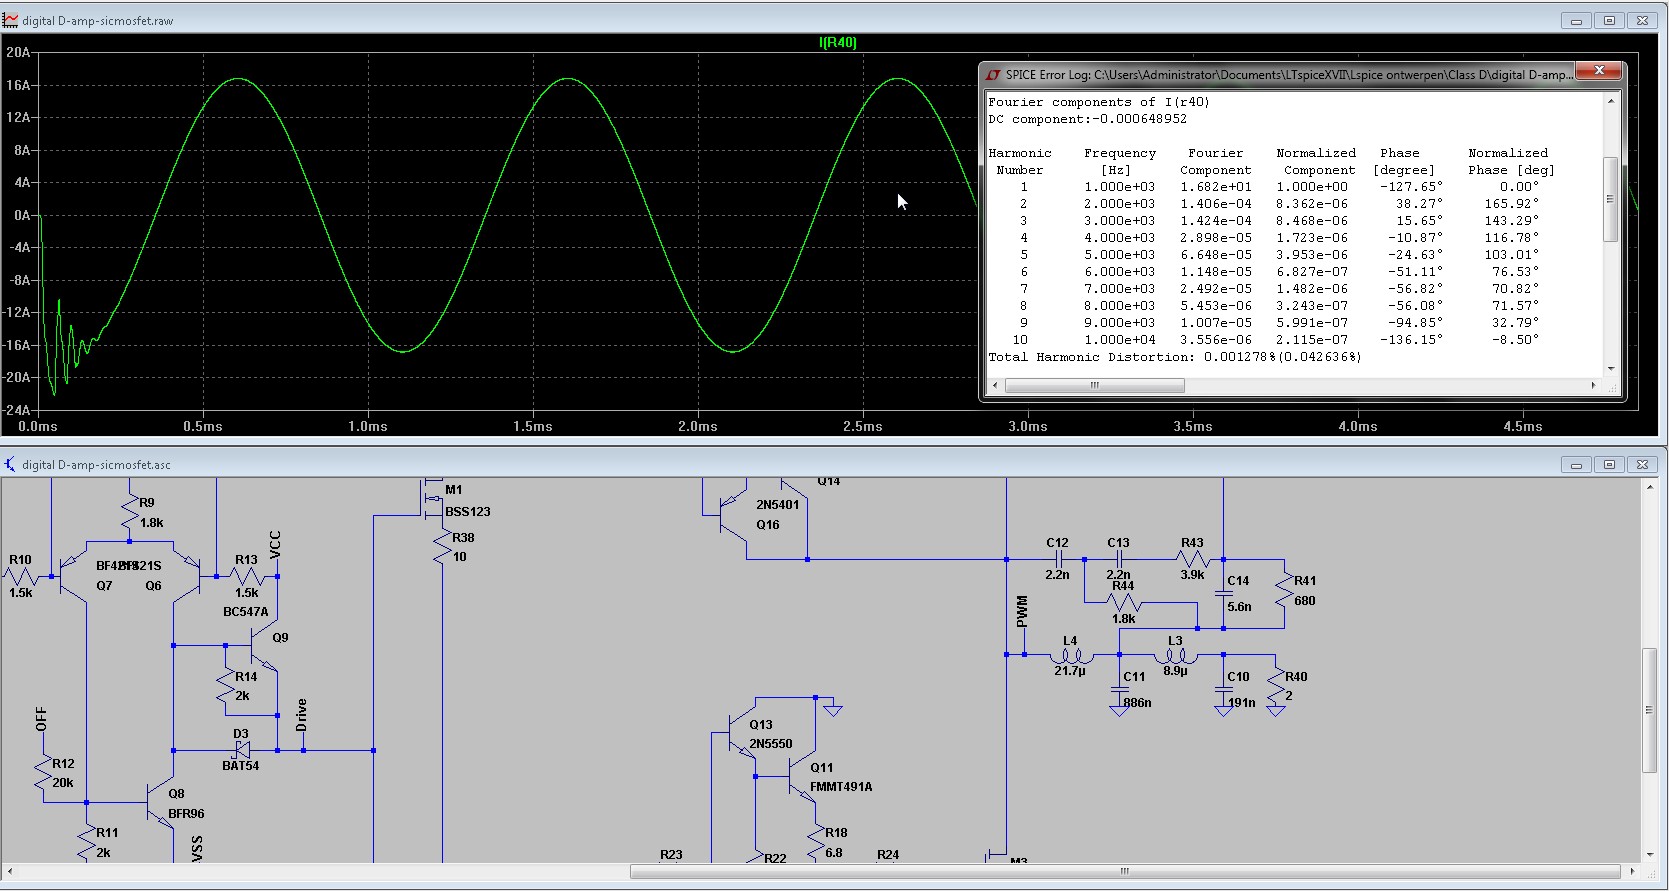Select the Q8 BFR96 transistor symbol
1669x891 pixels.
[159, 803]
